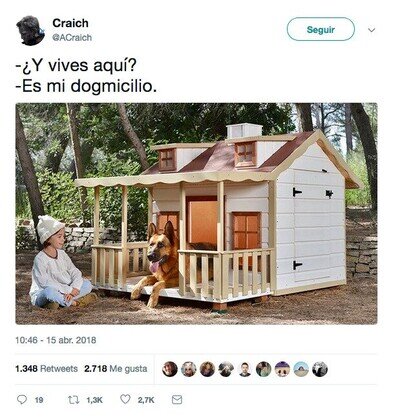Open the 10:46 - 15 abr. 2018 timestamp

click(x=56, y=340)
